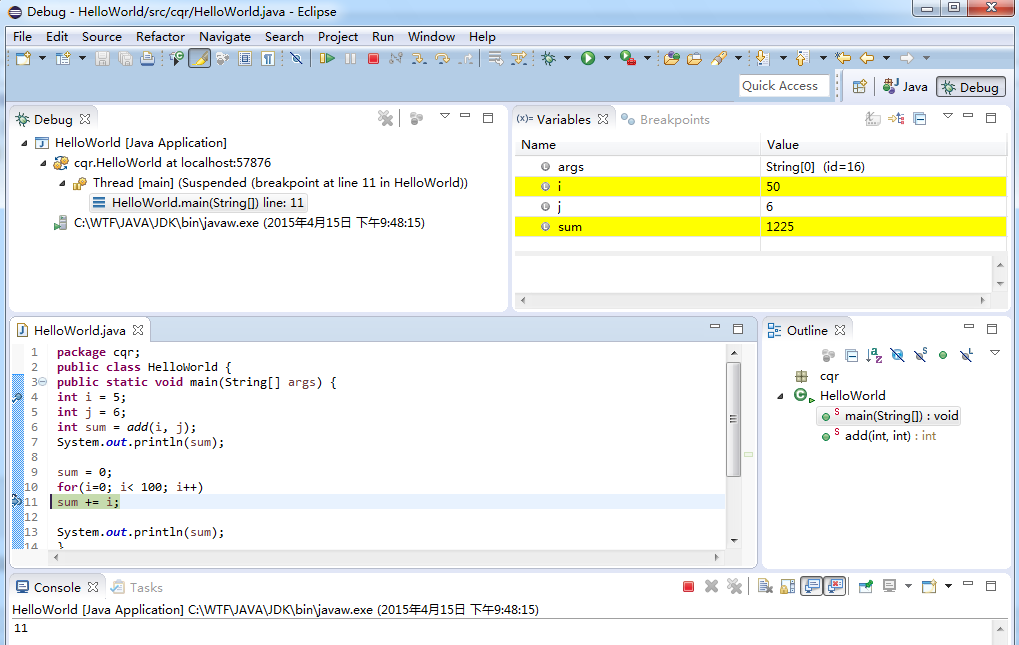Image resolution: width=1019 pixels, height=645 pixels.
Task: Collapse cqr.HelloWorld at localhost node
Action: pyautogui.click(x=43, y=163)
